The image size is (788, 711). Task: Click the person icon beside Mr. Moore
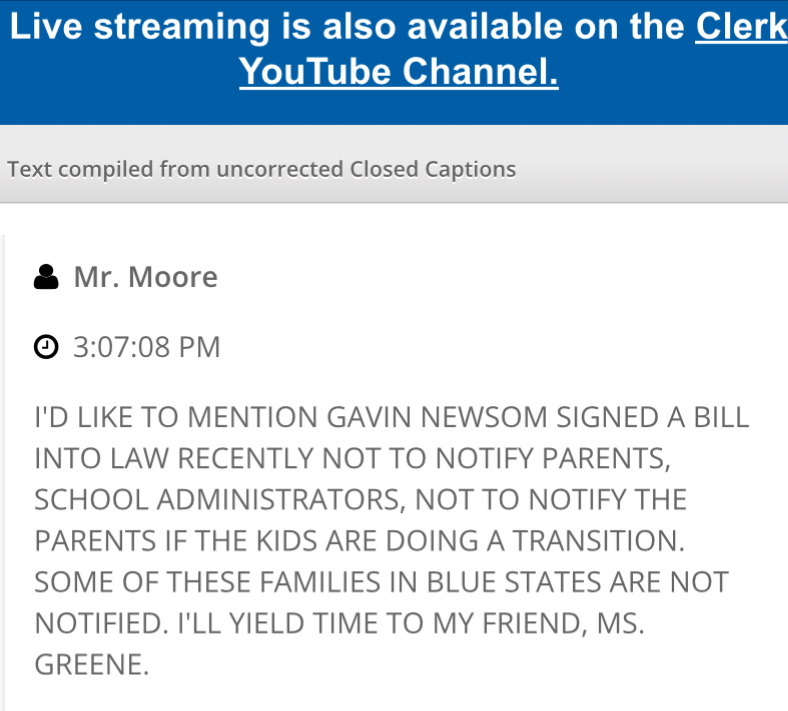[x=46, y=277]
